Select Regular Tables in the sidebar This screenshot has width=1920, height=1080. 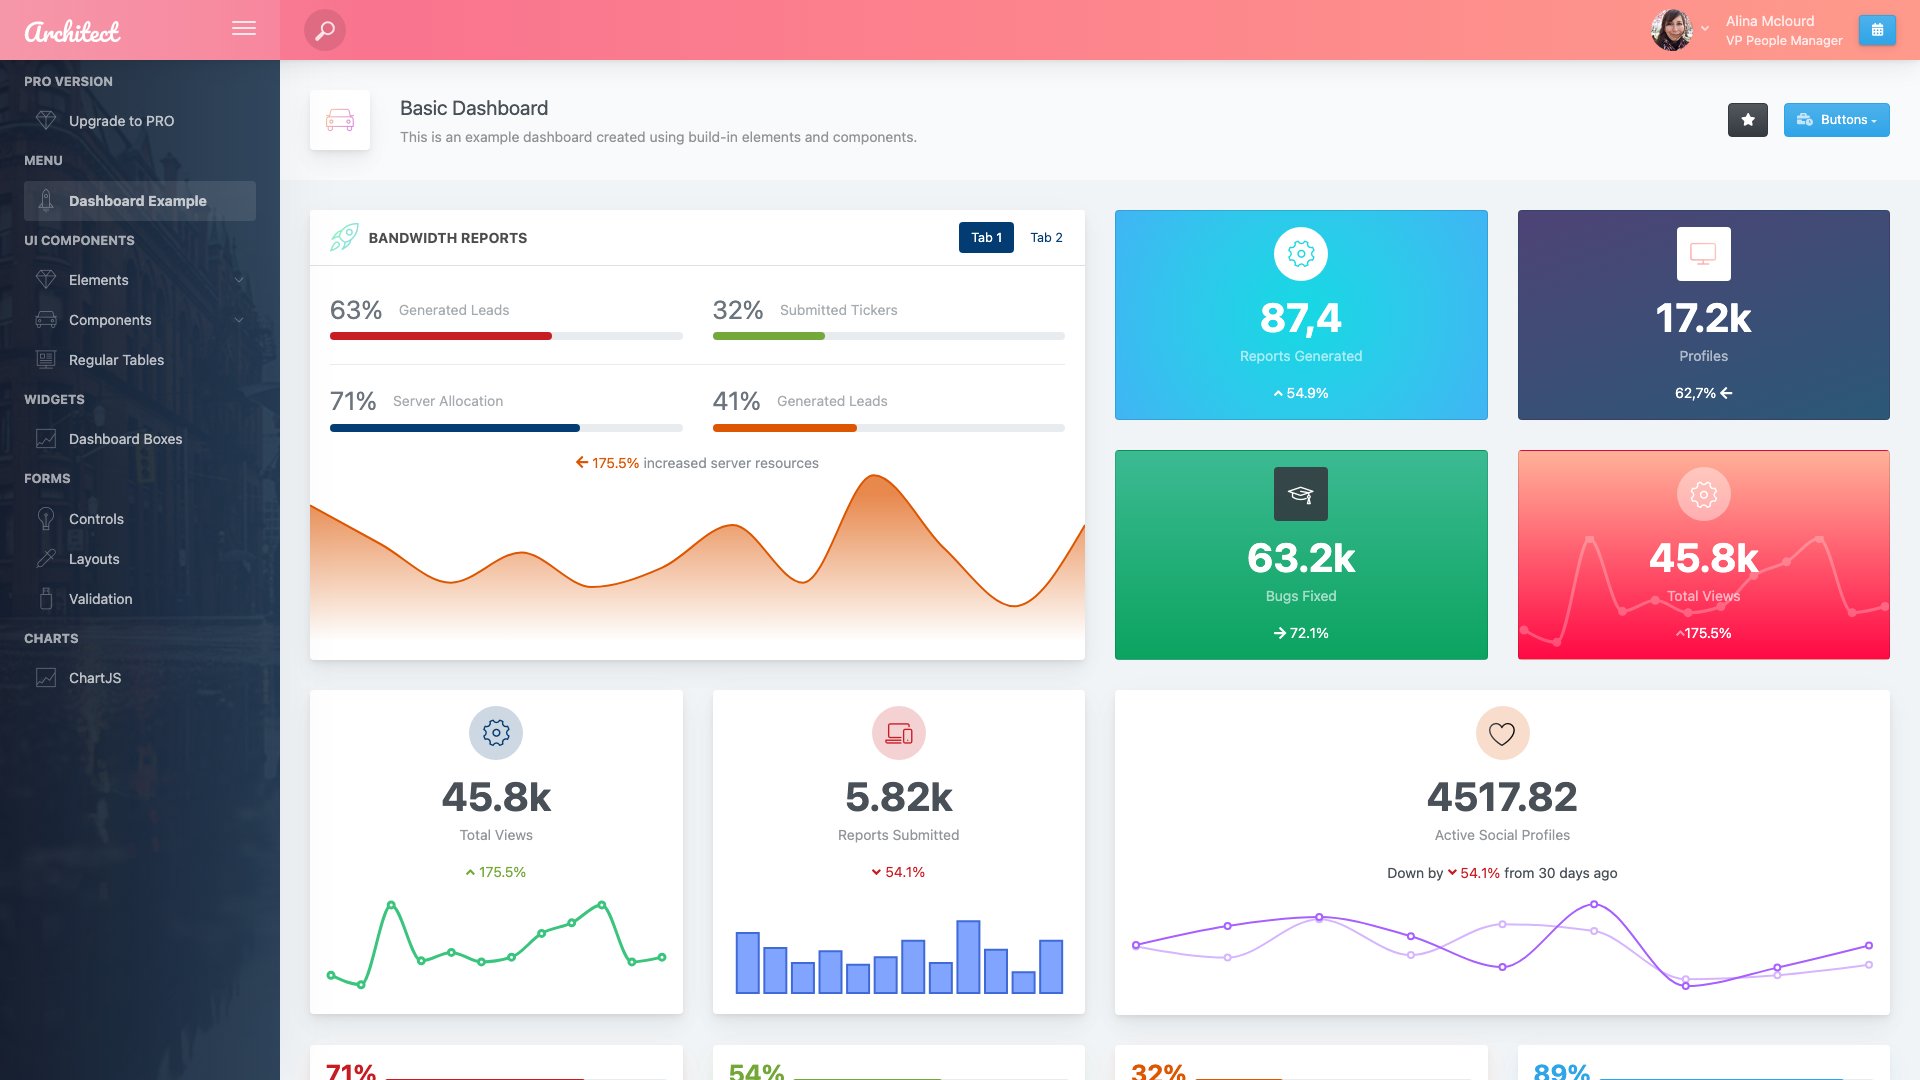pos(116,360)
